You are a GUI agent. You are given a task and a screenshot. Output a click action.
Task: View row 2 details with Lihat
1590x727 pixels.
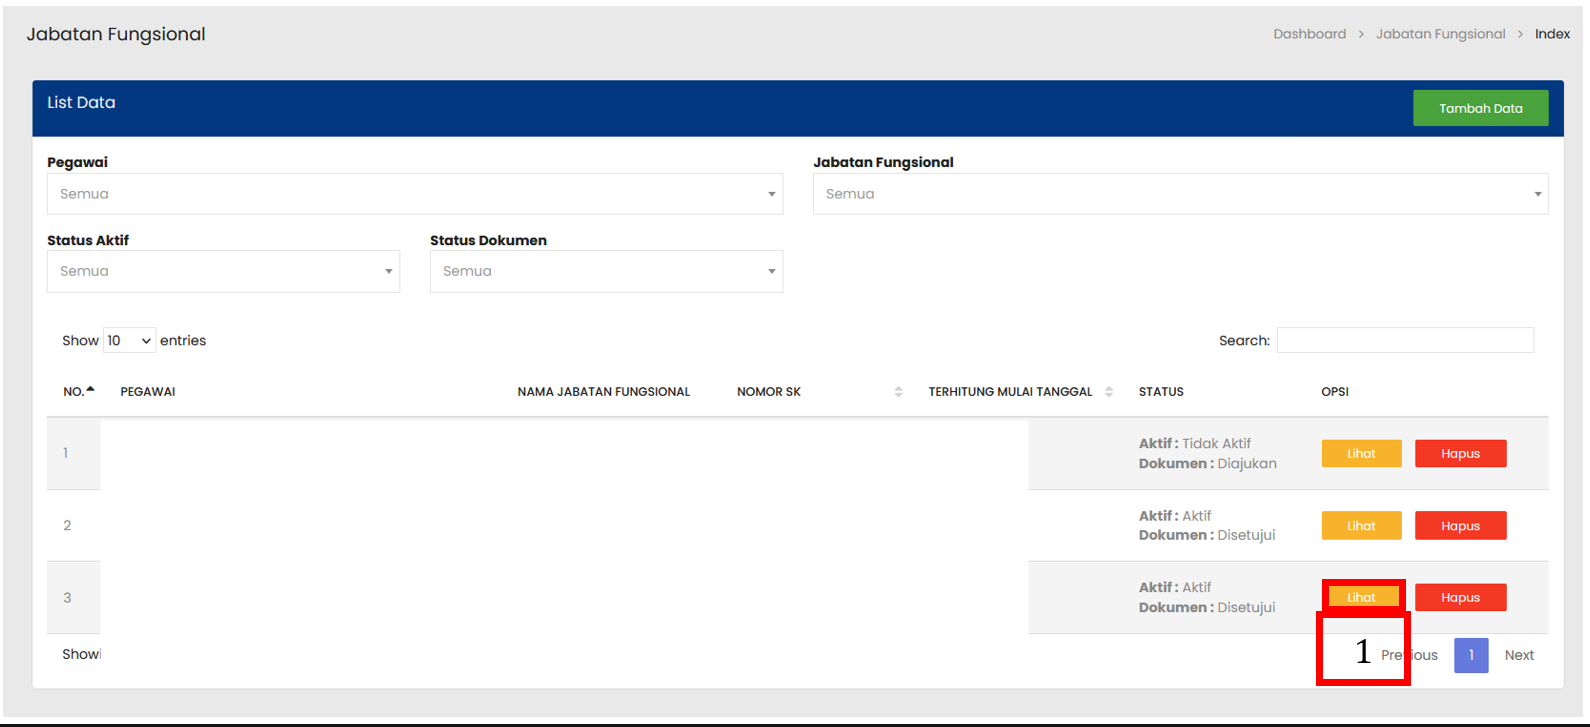coord(1361,526)
